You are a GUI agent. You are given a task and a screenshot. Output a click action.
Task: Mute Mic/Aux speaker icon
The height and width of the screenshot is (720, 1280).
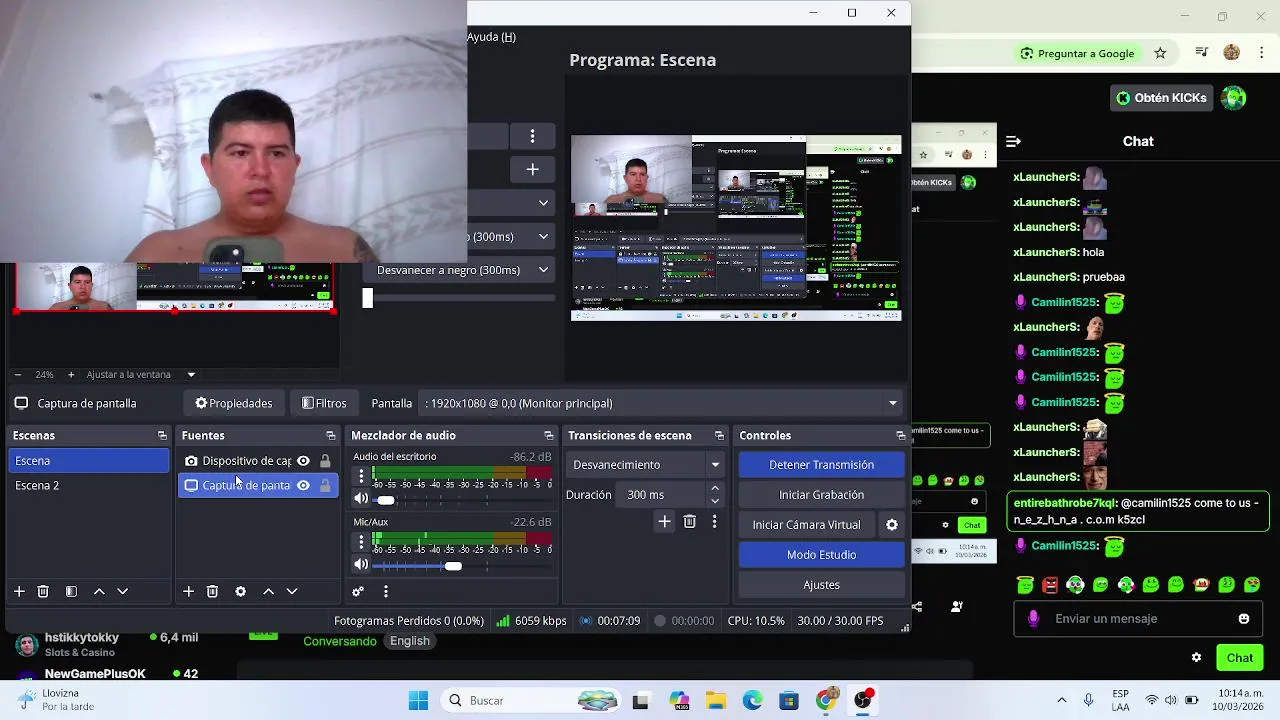361,565
